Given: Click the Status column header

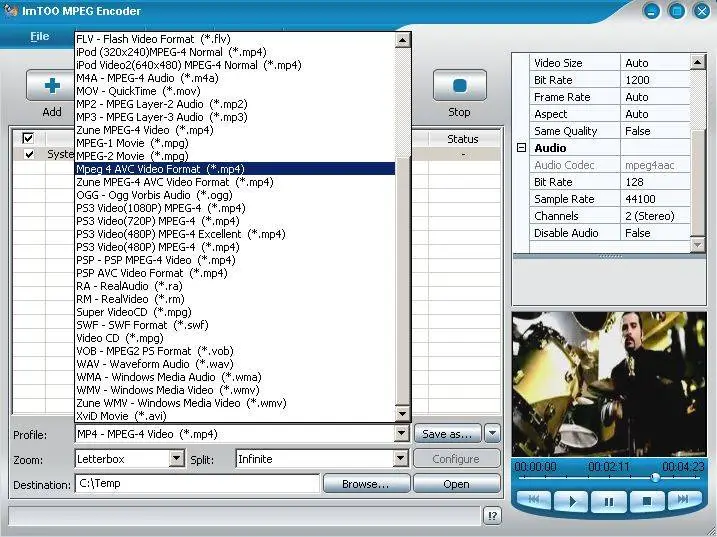Looking at the screenshot, I should (x=463, y=139).
